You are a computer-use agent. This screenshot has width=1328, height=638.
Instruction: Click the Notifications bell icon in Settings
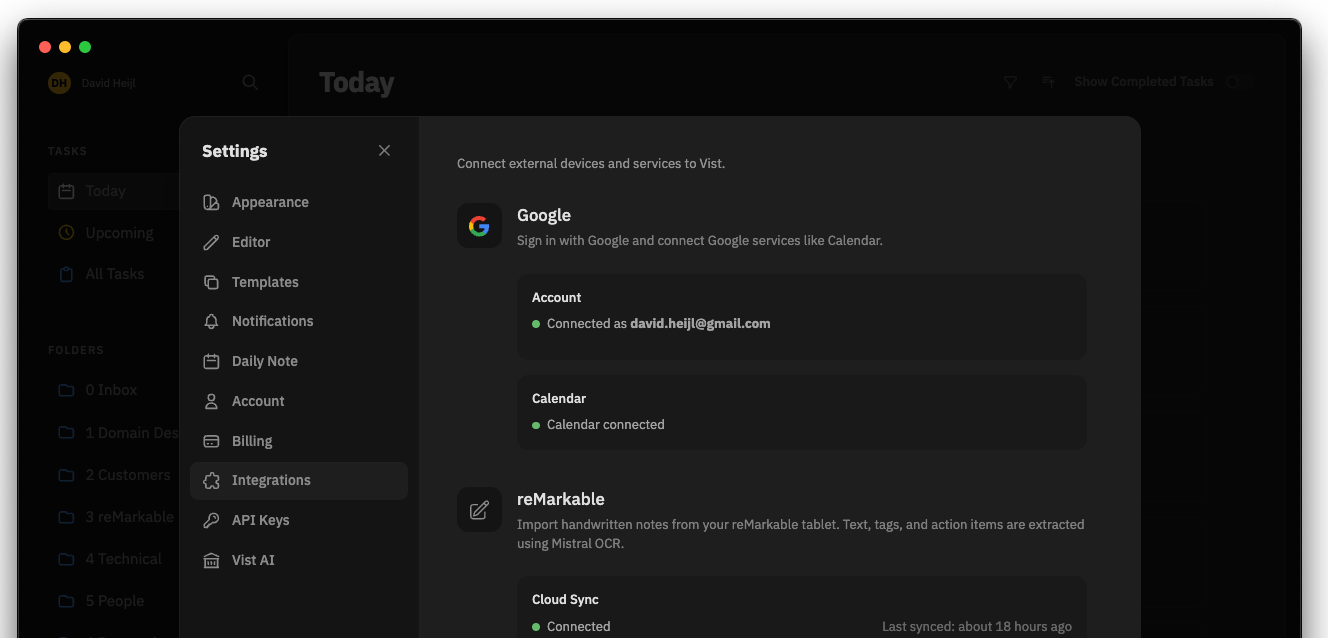[211, 321]
